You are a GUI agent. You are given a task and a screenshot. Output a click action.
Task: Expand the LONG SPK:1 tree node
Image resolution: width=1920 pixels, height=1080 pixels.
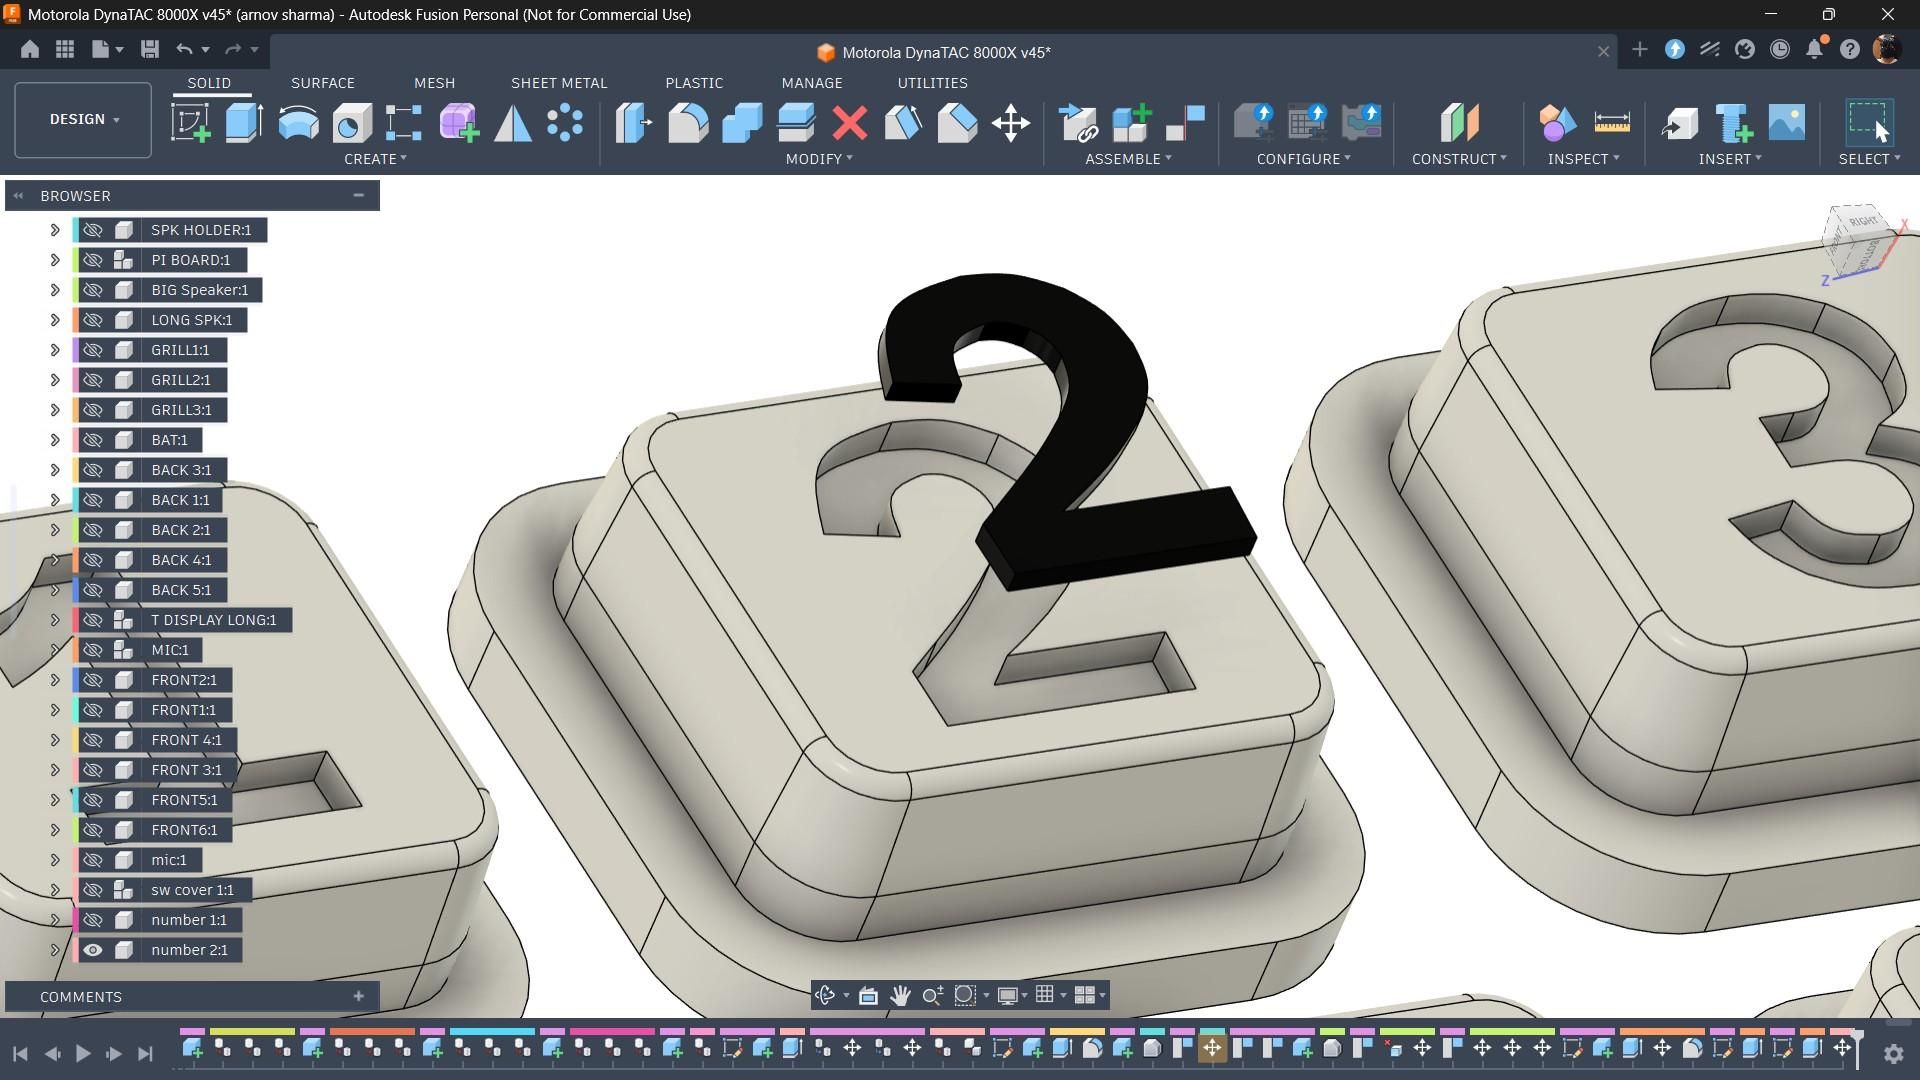click(x=55, y=320)
